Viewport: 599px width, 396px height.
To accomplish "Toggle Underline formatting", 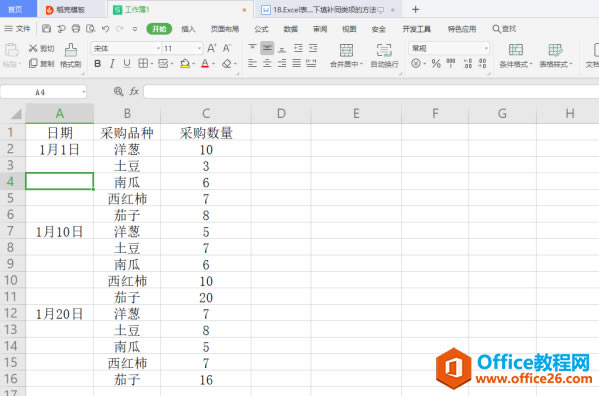I will point(127,63).
